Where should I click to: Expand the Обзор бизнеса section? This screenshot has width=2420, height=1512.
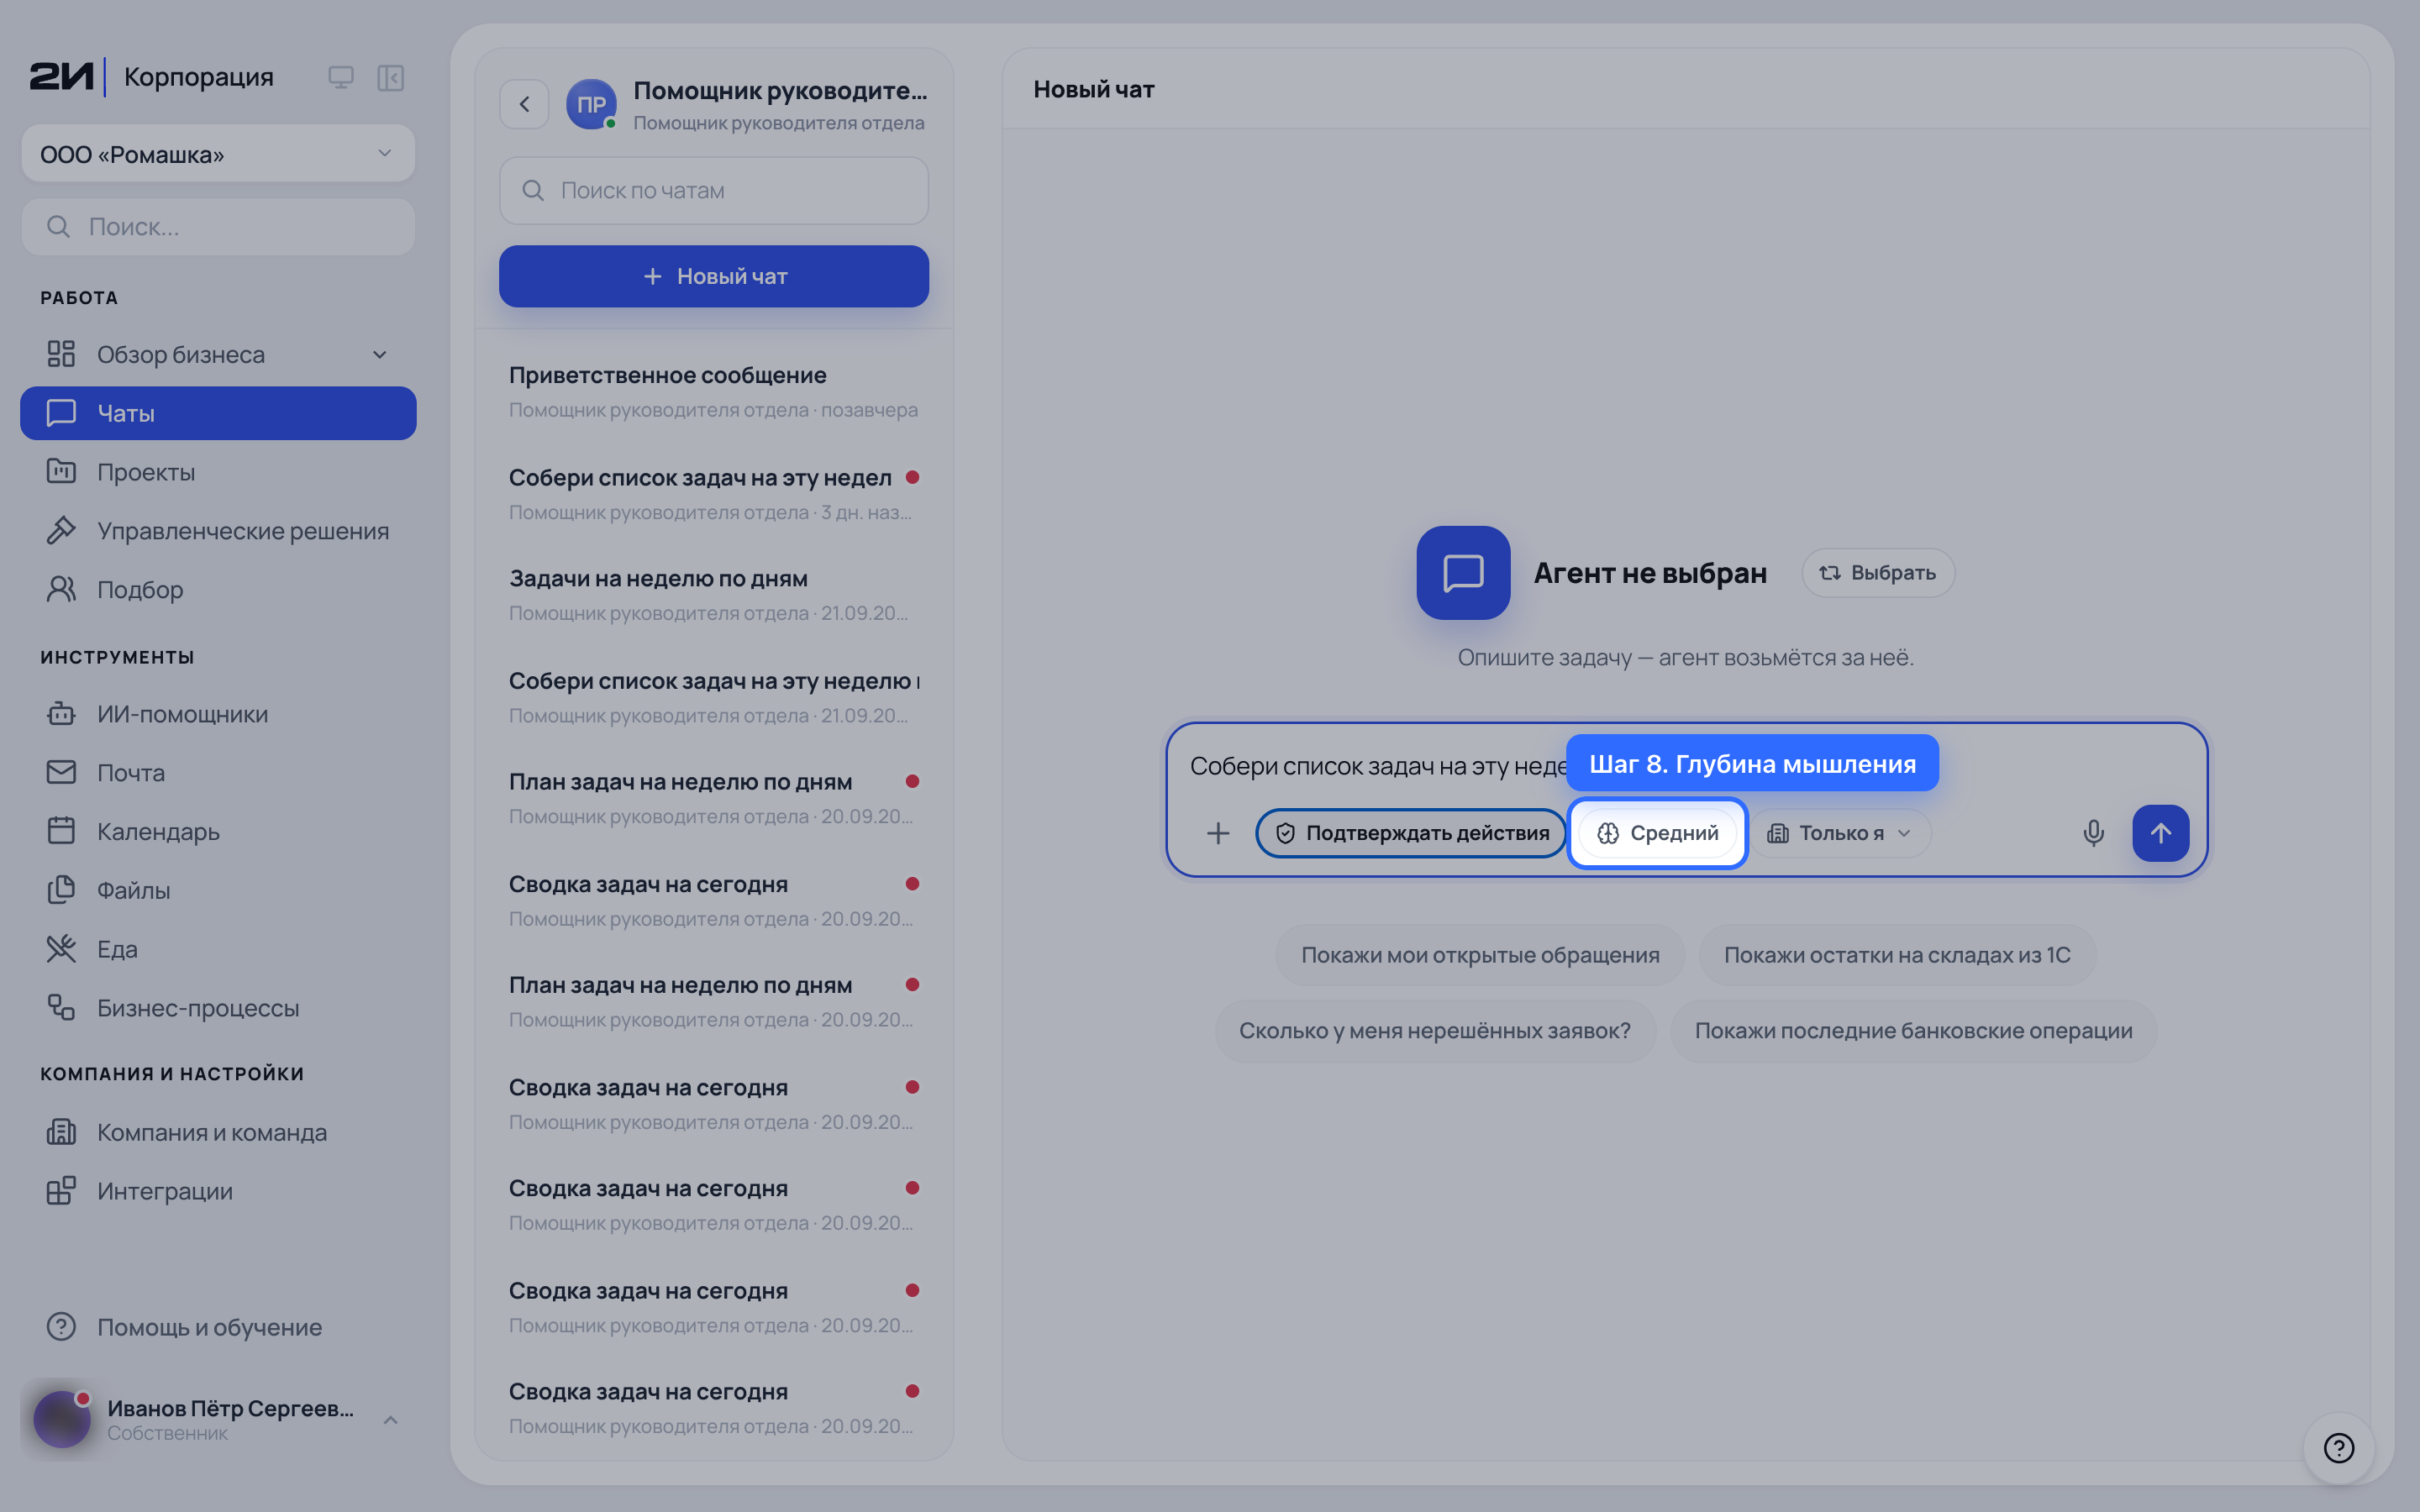(218, 354)
